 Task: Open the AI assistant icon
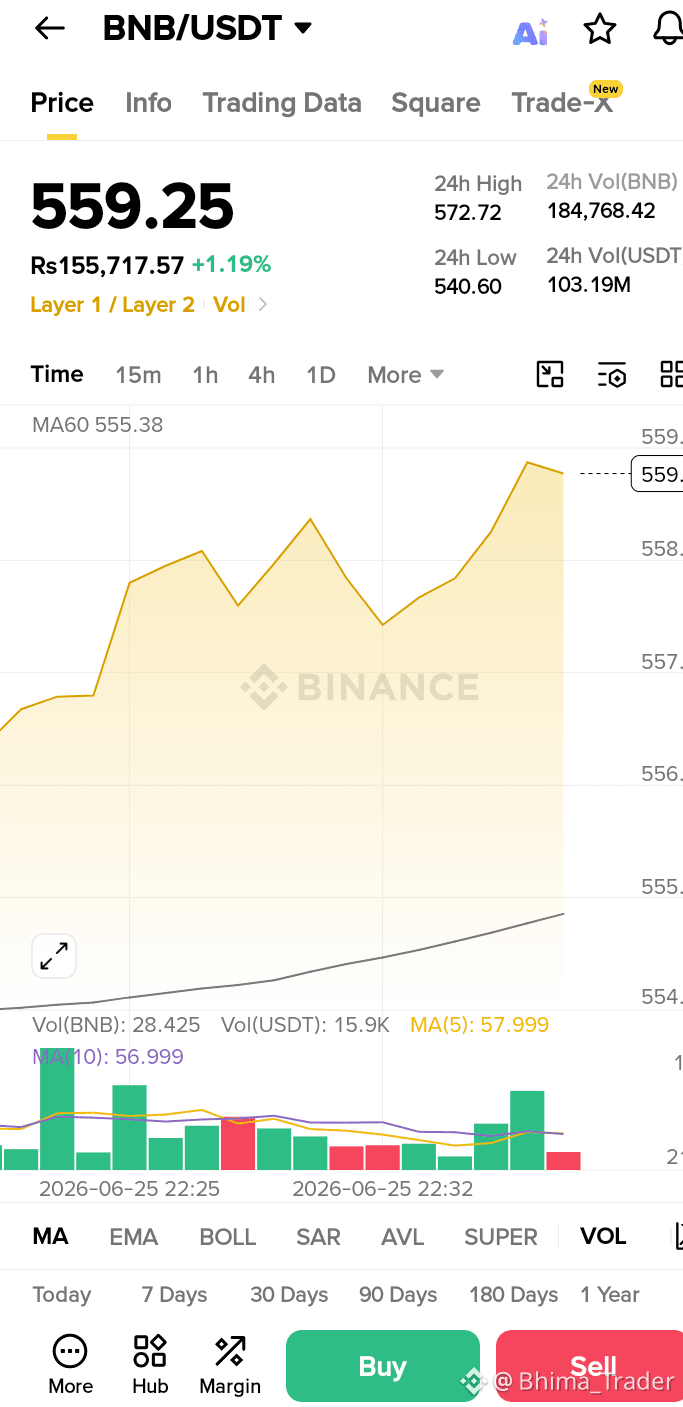530,31
